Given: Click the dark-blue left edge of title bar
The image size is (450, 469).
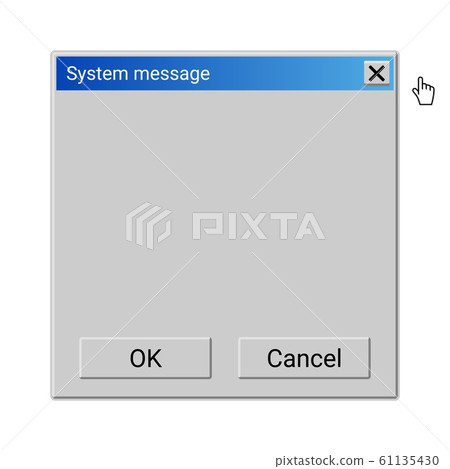Looking at the screenshot, I should point(62,74).
